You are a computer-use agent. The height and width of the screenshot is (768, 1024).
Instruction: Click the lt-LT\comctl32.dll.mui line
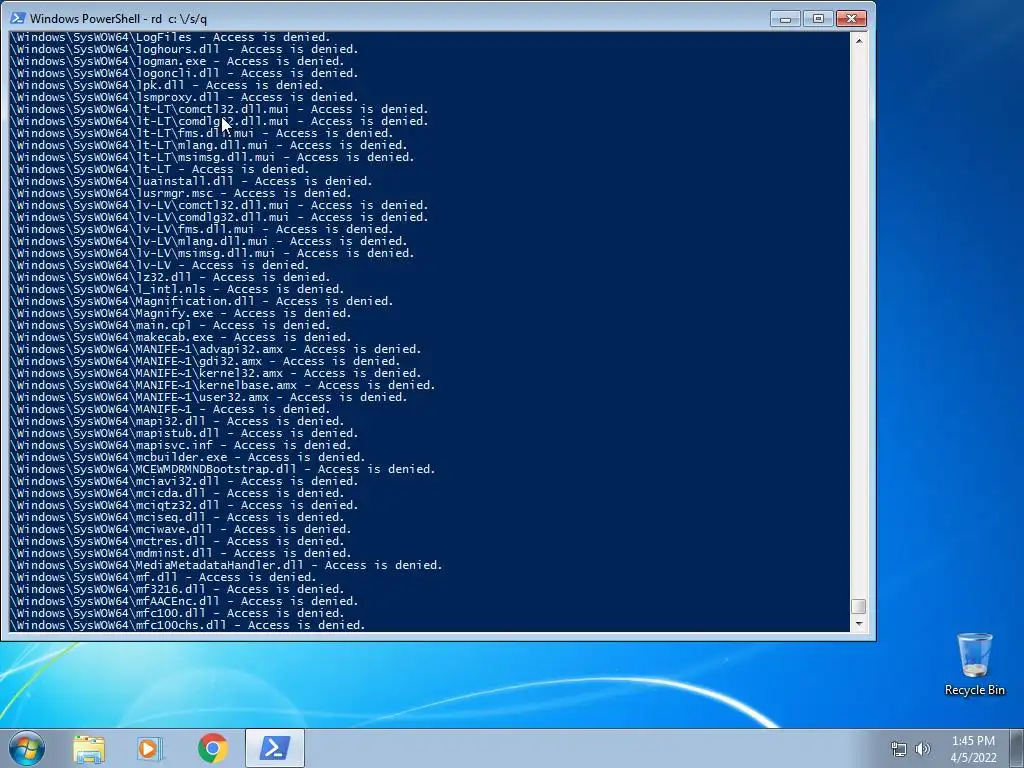pyautogui.click(x=219, y=109)
